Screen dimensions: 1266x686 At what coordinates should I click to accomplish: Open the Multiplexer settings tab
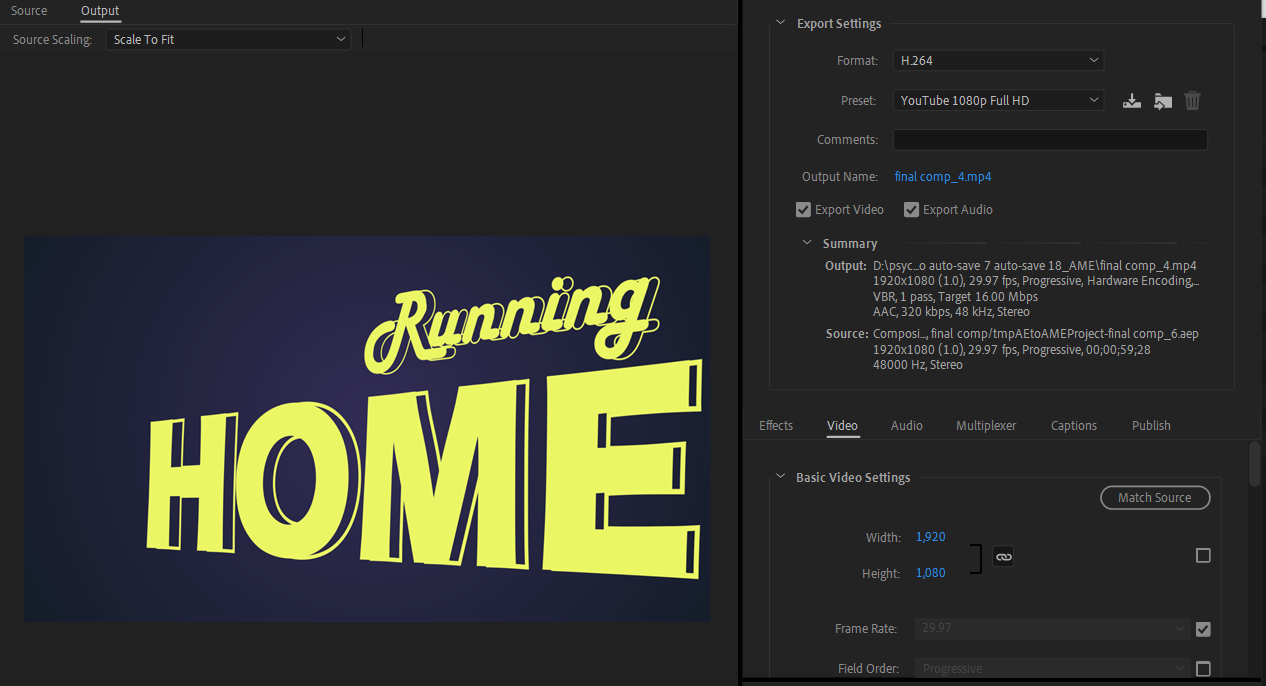986,425
